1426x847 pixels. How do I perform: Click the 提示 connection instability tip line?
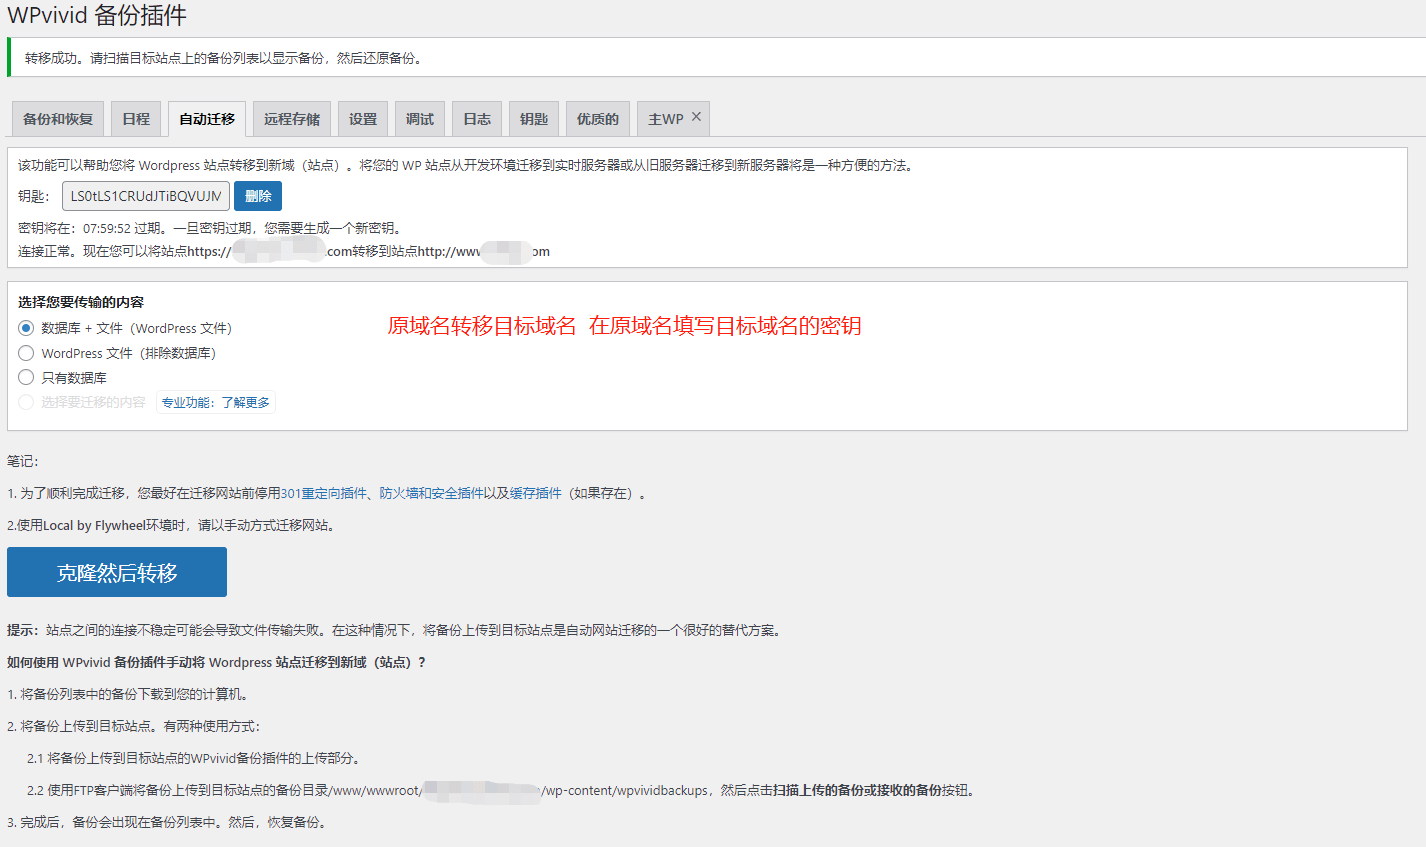(x=394, y=630)
